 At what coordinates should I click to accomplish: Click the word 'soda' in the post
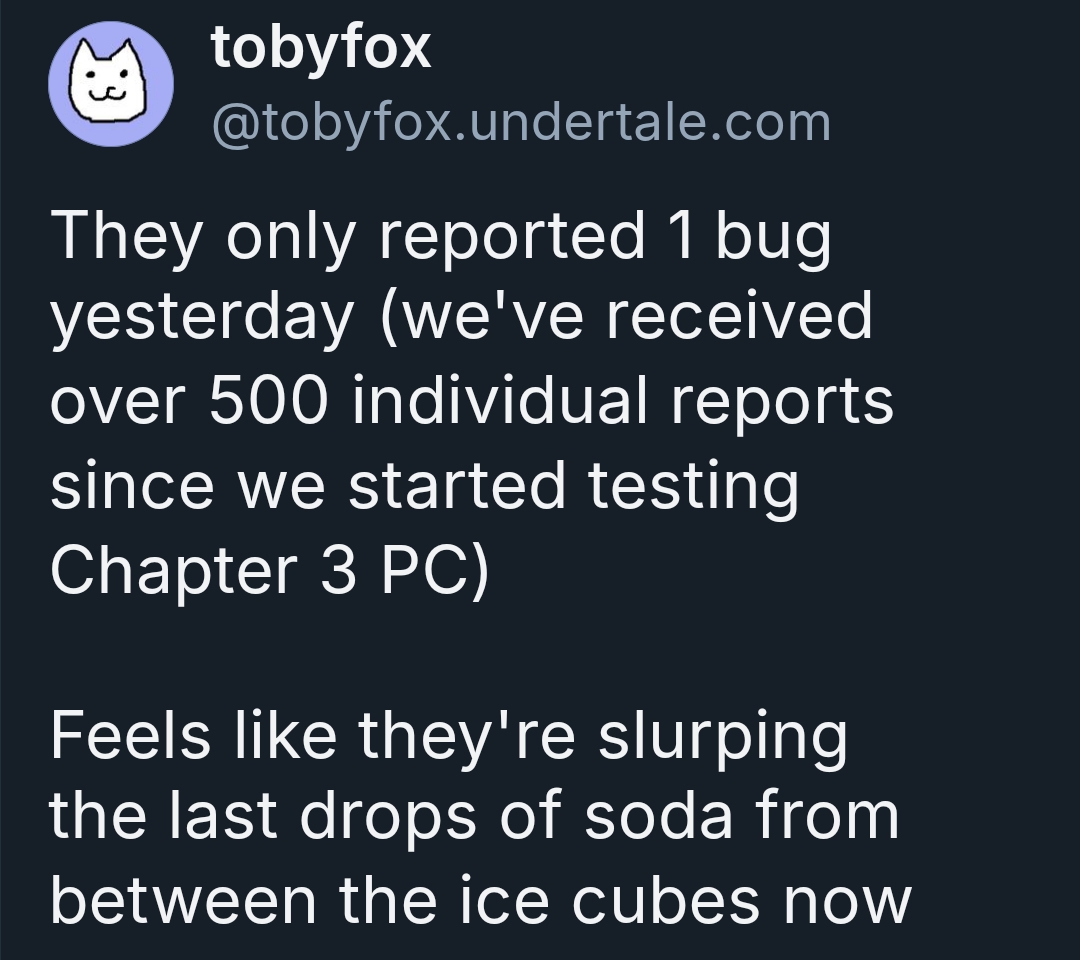[658, 817]
